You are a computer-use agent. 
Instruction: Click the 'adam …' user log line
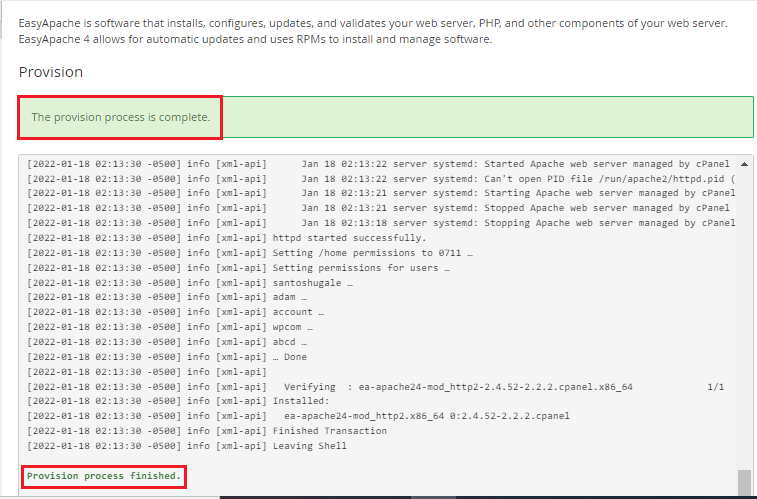[167, 297]
